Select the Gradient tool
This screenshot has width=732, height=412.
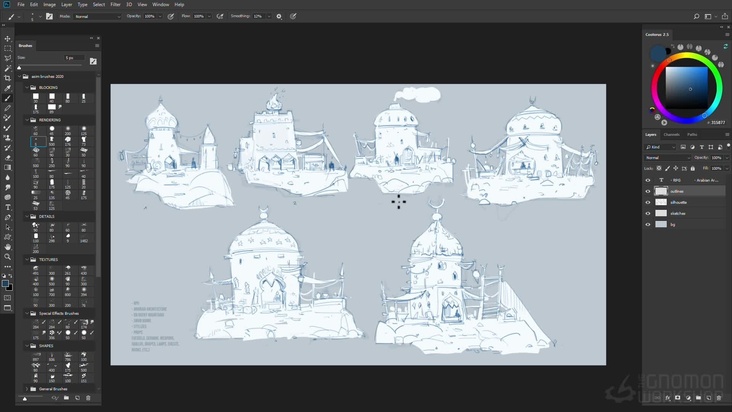tap(7, 168)
